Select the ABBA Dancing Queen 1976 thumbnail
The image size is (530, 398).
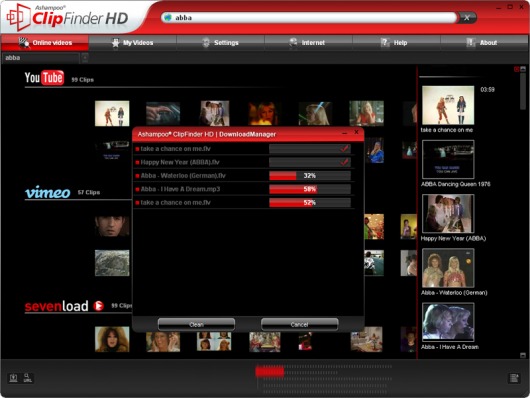[448, 159]
